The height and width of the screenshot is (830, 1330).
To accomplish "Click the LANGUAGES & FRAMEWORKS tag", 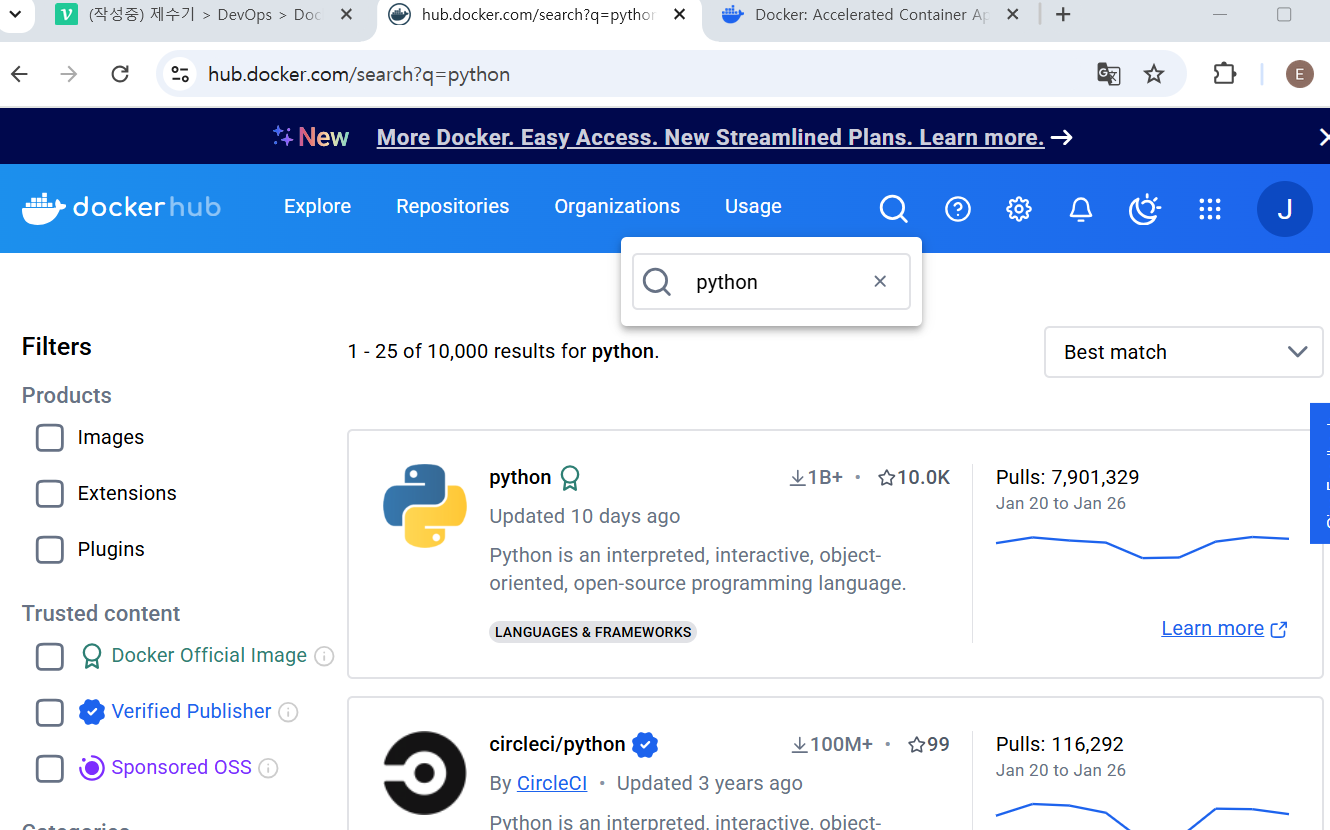I will point(593,632).
